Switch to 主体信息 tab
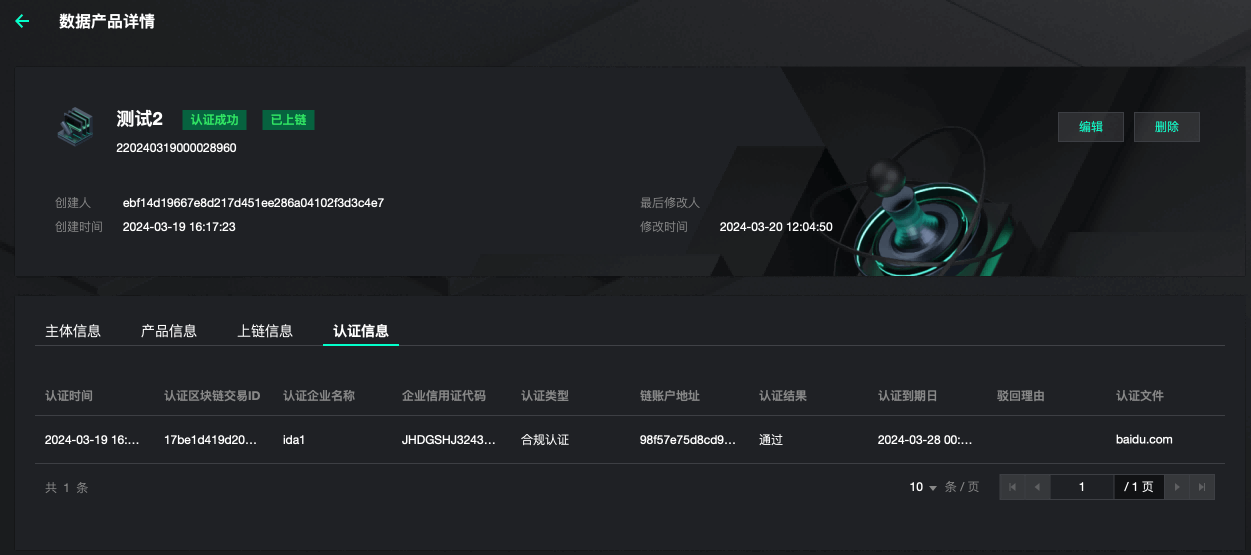The image size is (1251, 555). click(73, 331)
